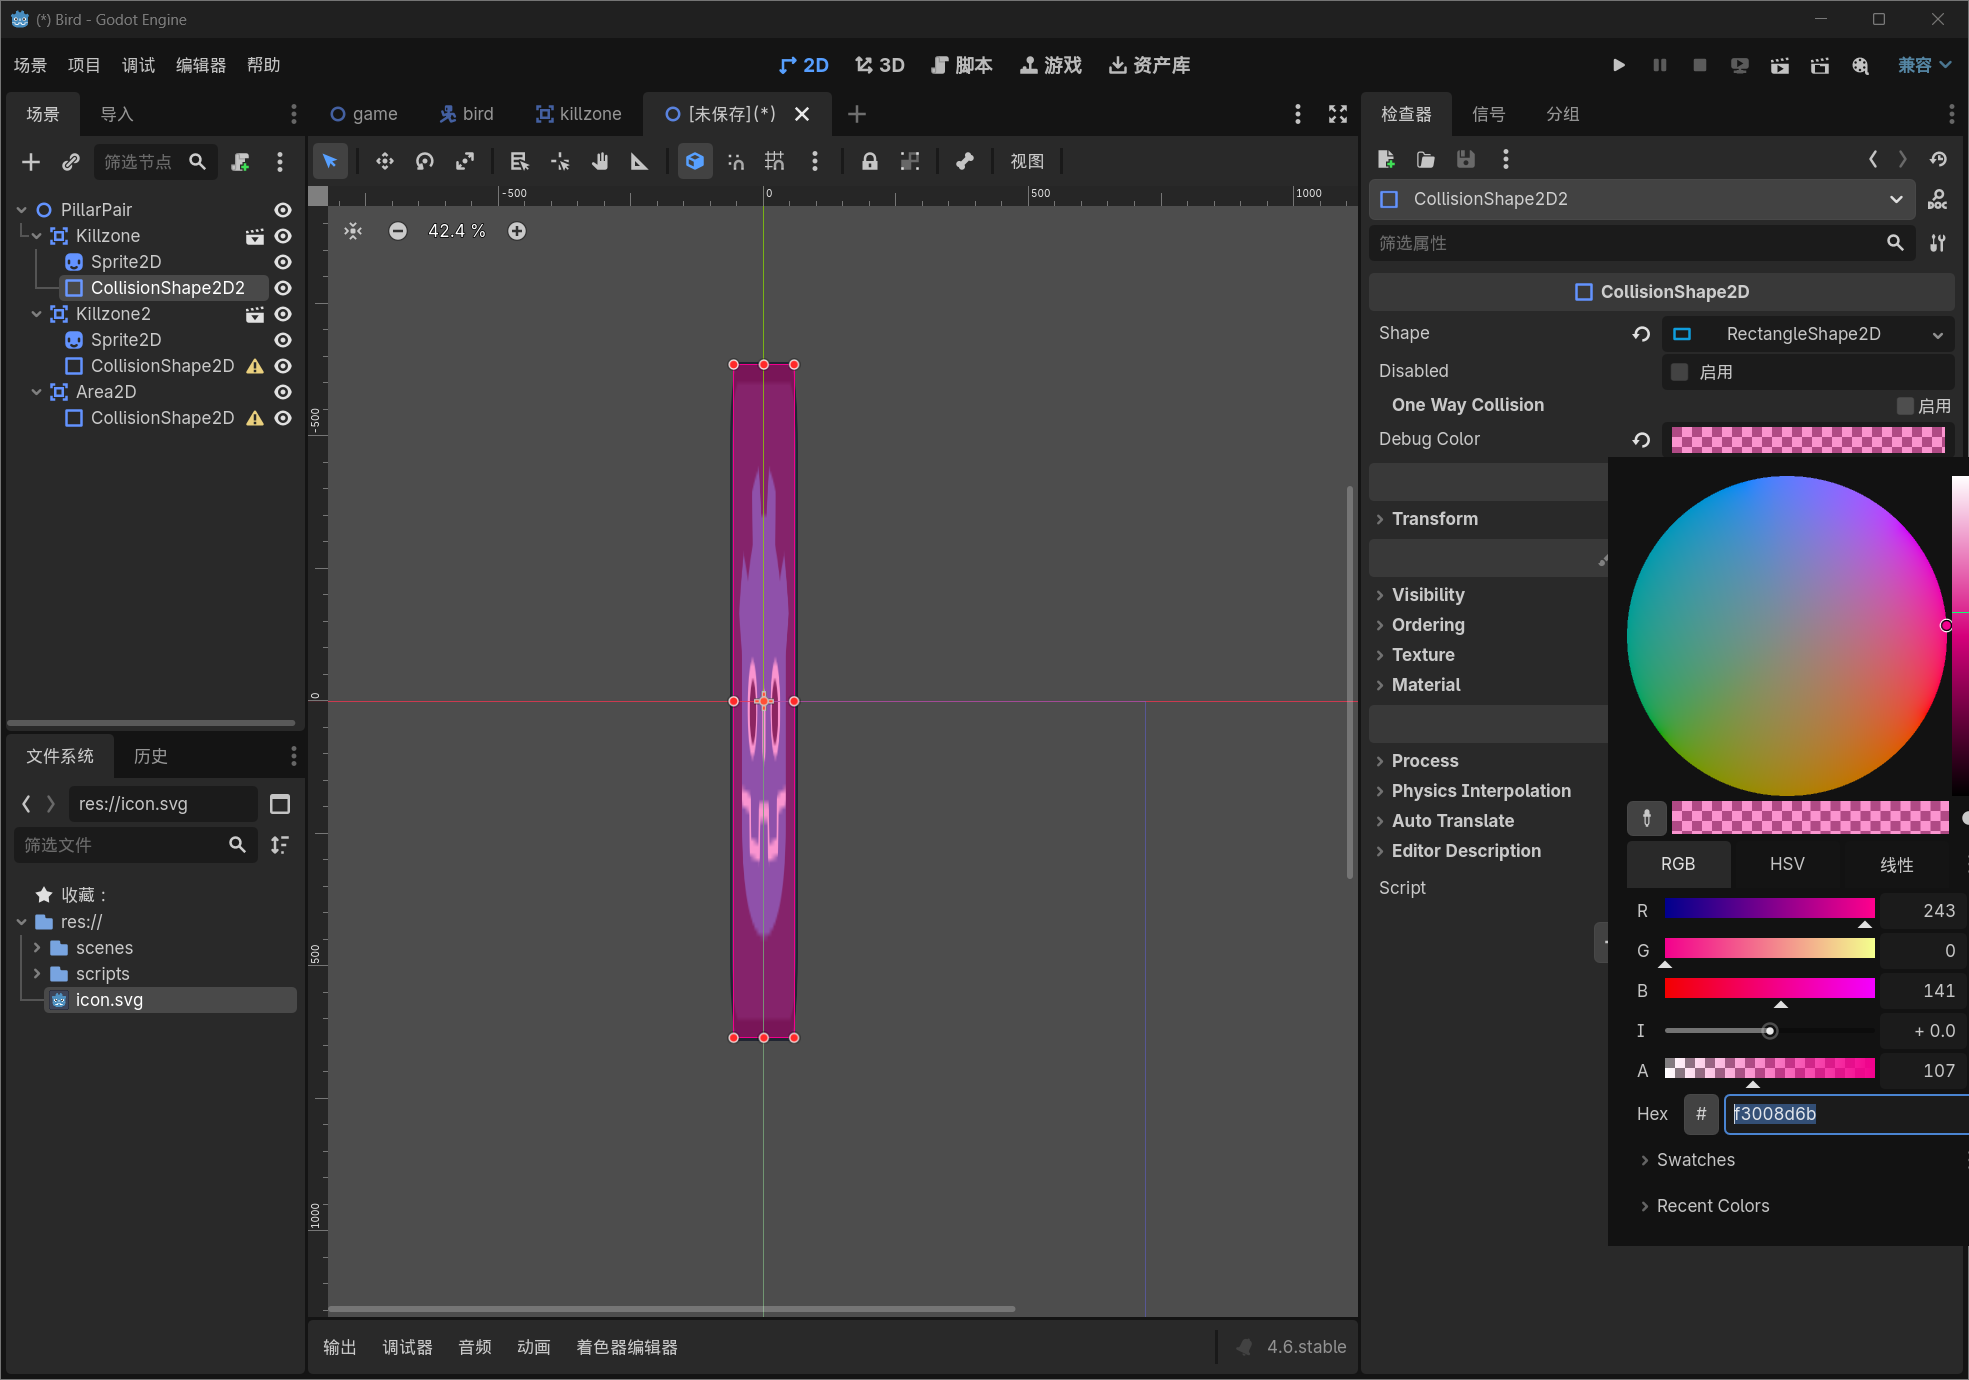Open the movie maker mode icon
This screenshot has height=1380, width=1969.
point(1860,65)
